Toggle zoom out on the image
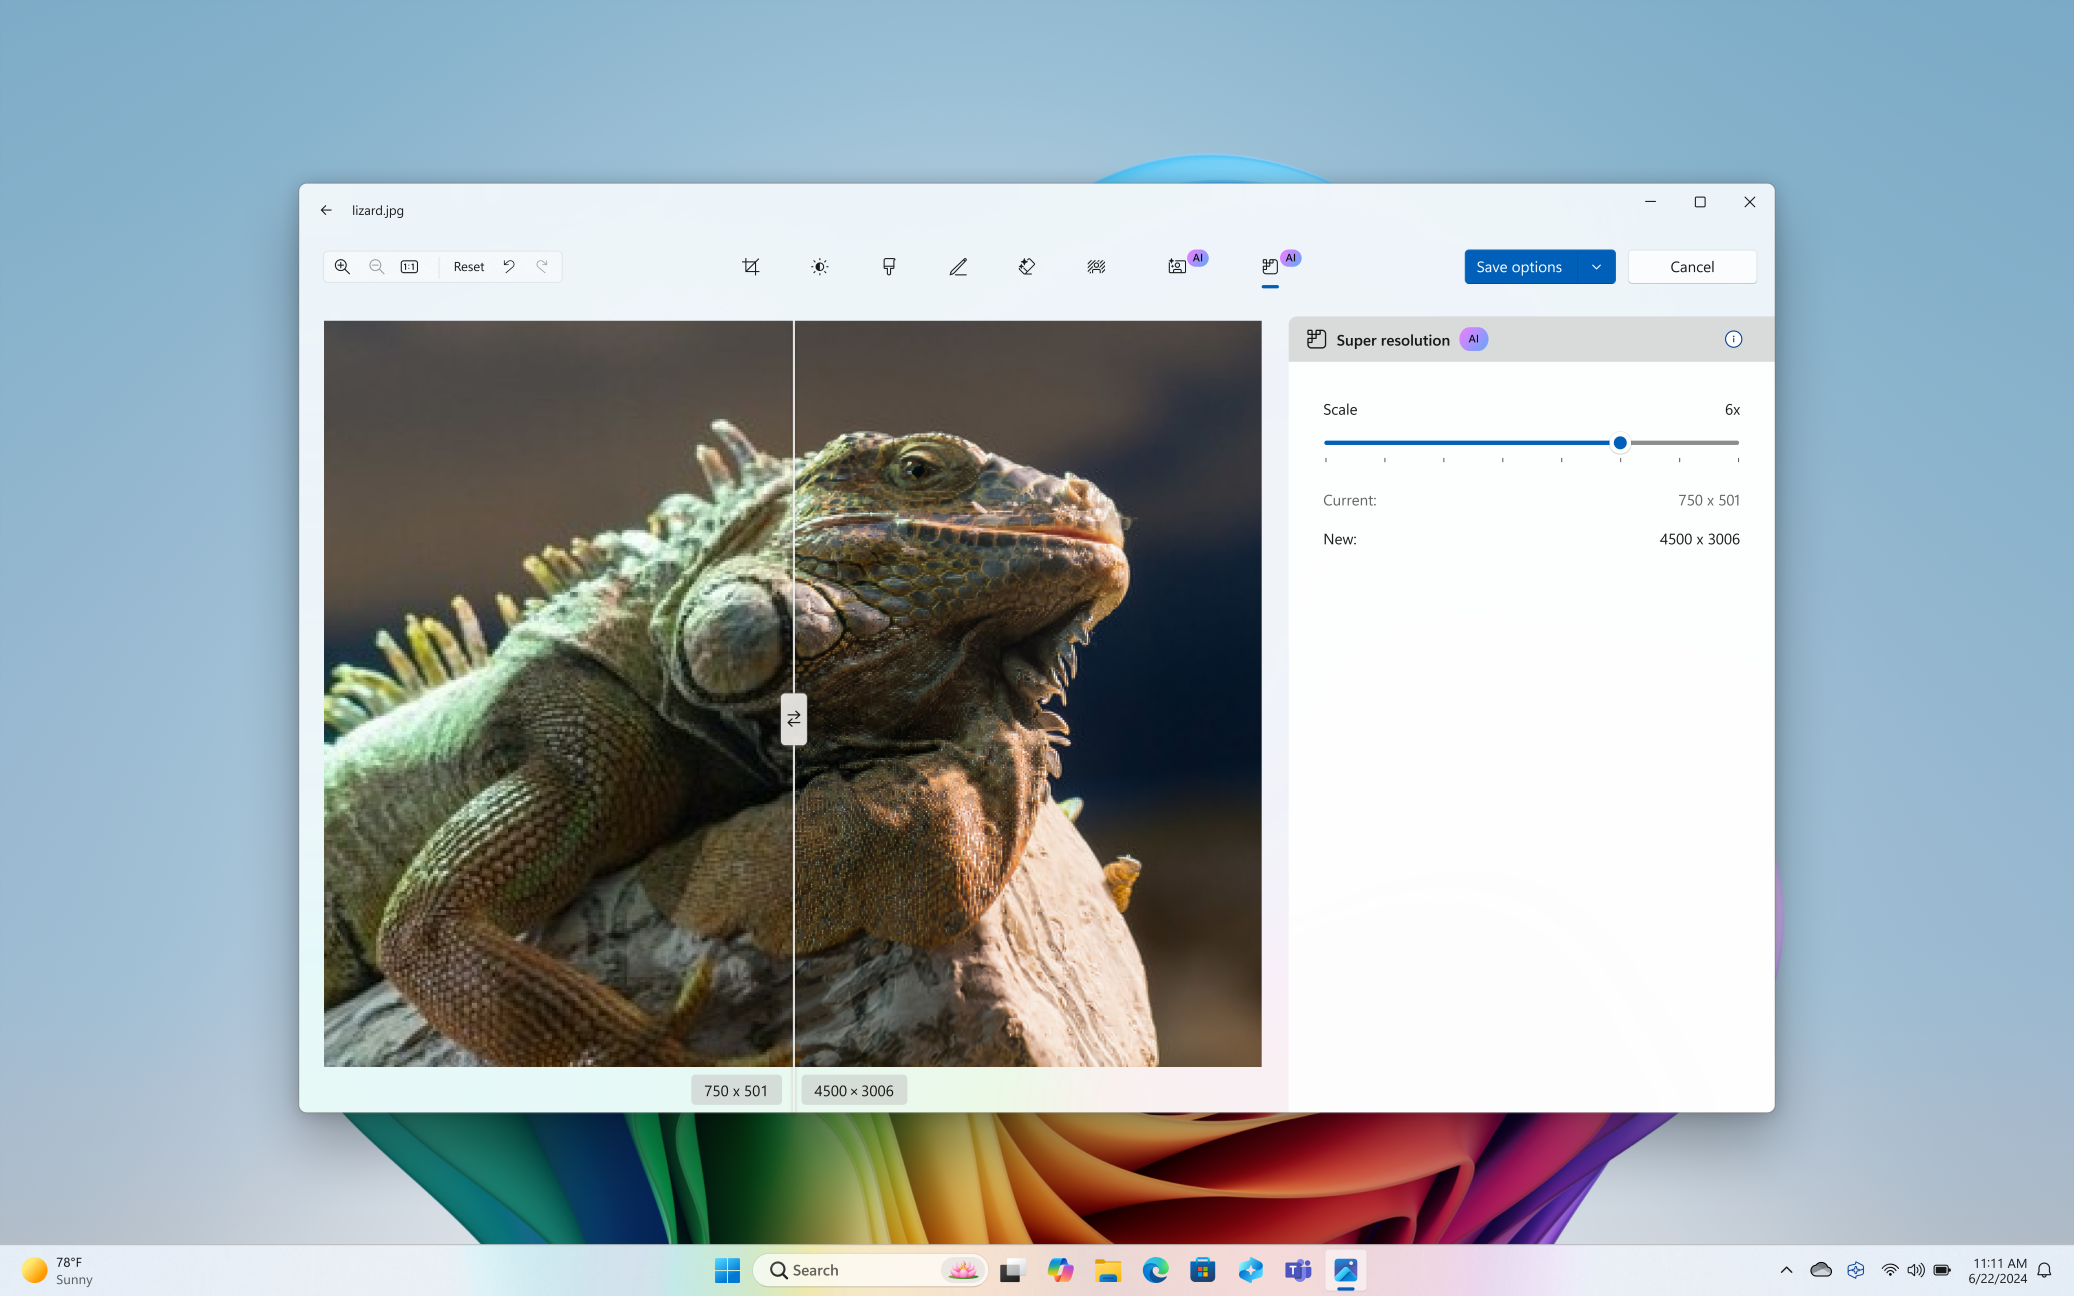 (x=375, y=266)
